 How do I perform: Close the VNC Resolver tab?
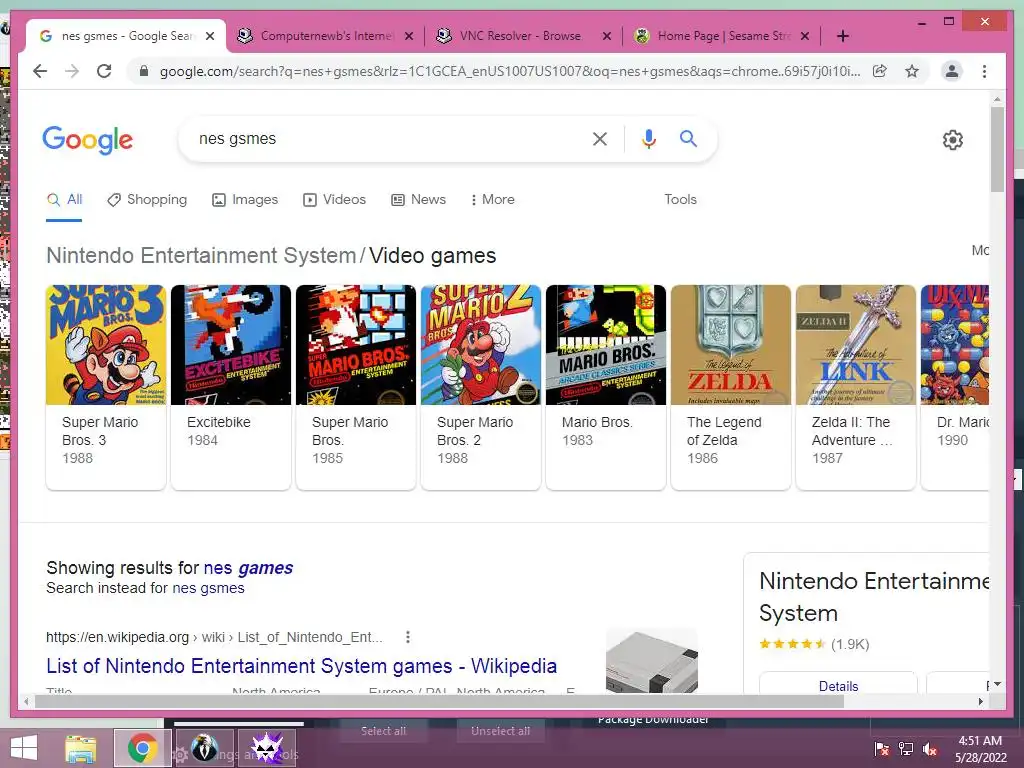pos(607,36)
